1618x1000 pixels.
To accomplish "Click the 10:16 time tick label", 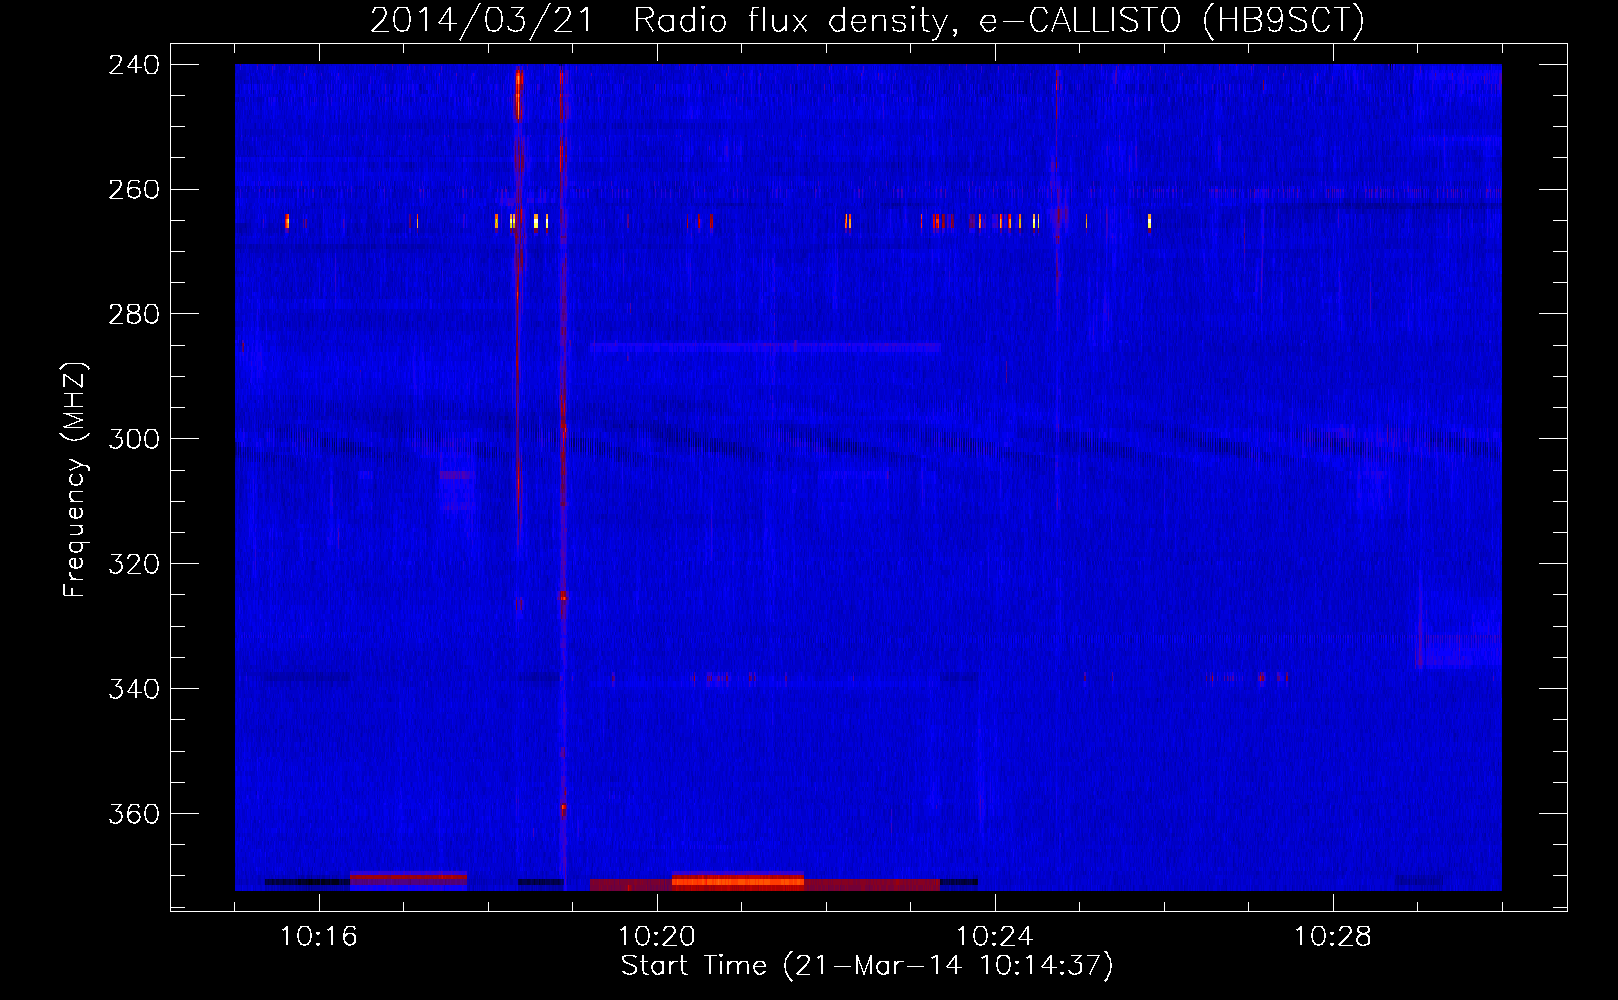I will (x=319, y=937).
